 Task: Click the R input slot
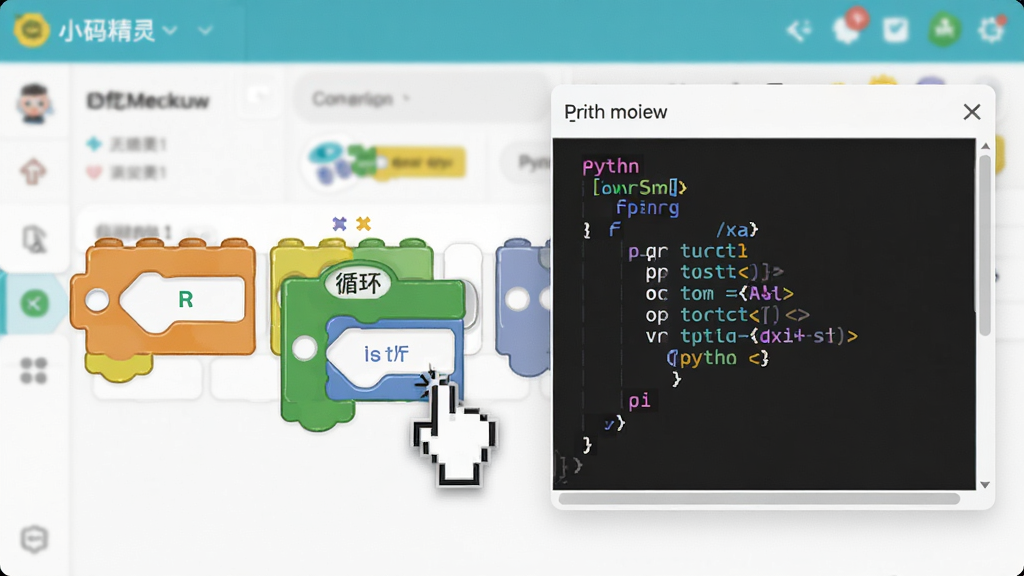(183, 300)
